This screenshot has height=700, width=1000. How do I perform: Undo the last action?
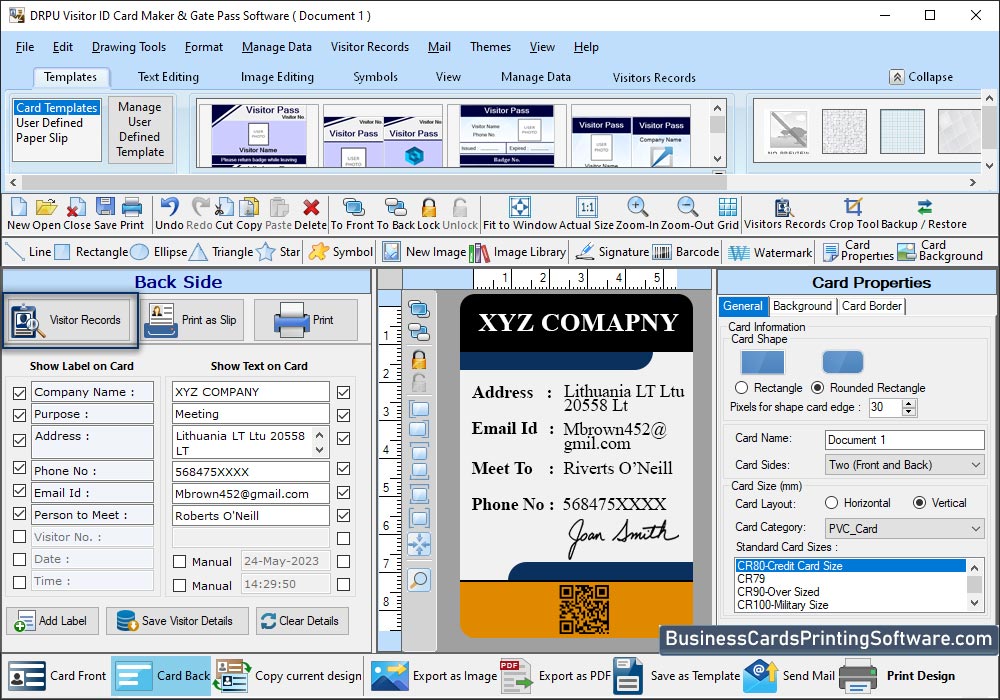169,214
